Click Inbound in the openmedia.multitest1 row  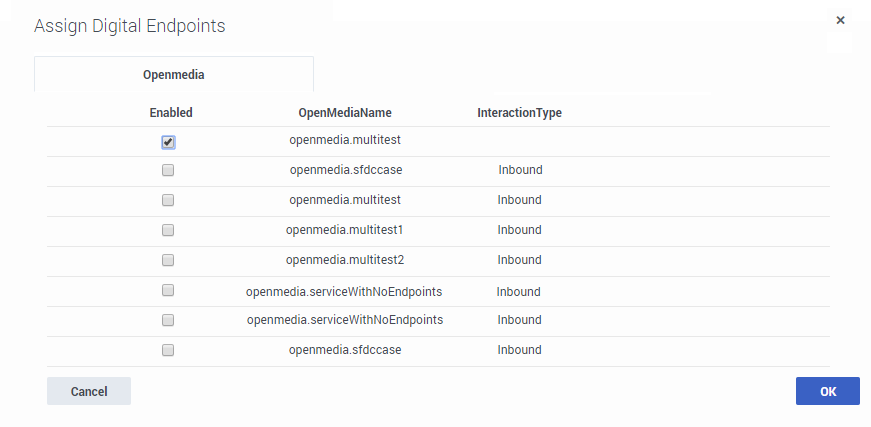coord(519,230)
